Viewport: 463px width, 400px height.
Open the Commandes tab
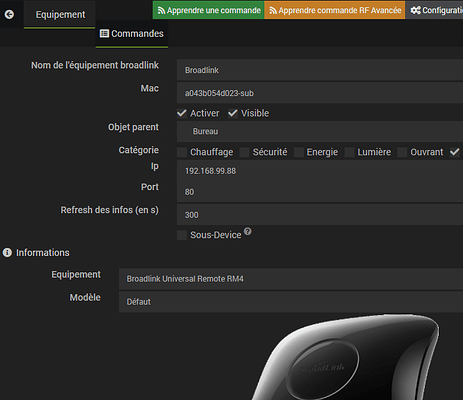pyautogui.click(x=132, y=34)
